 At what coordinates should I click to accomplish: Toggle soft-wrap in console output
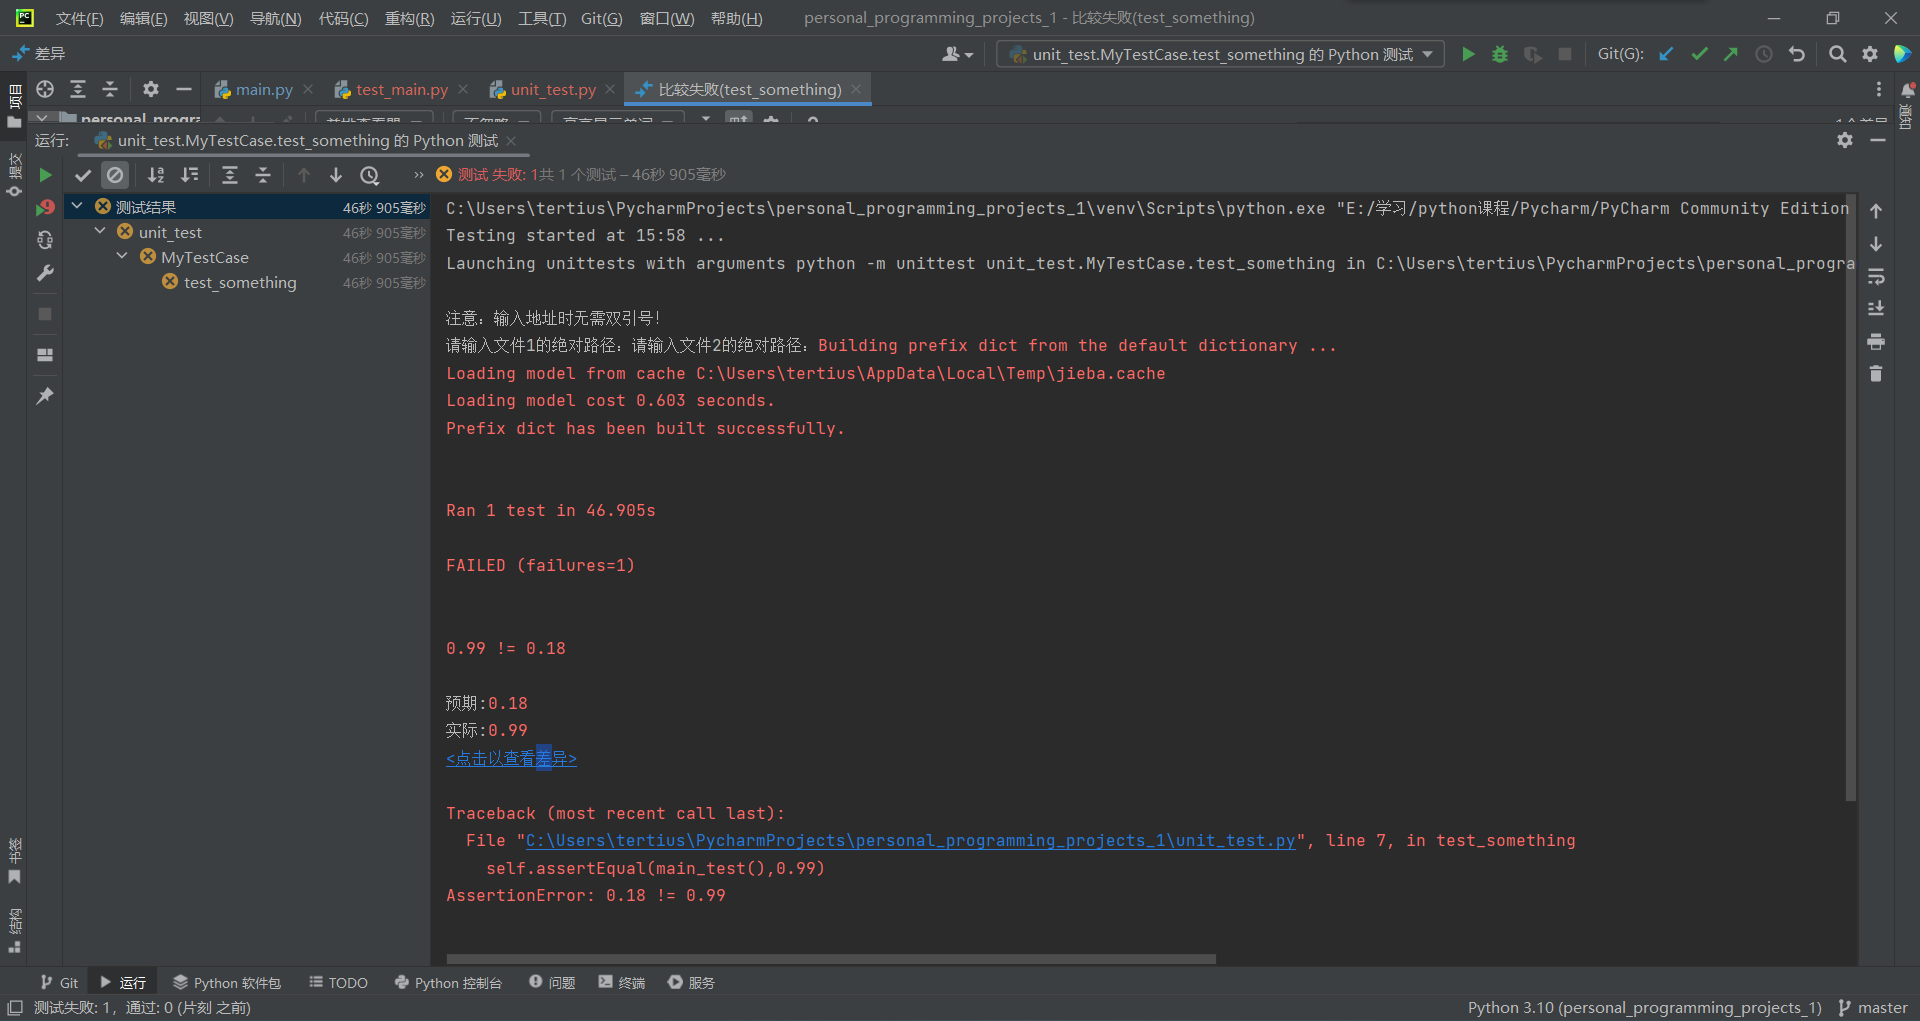click(1876, 276)
